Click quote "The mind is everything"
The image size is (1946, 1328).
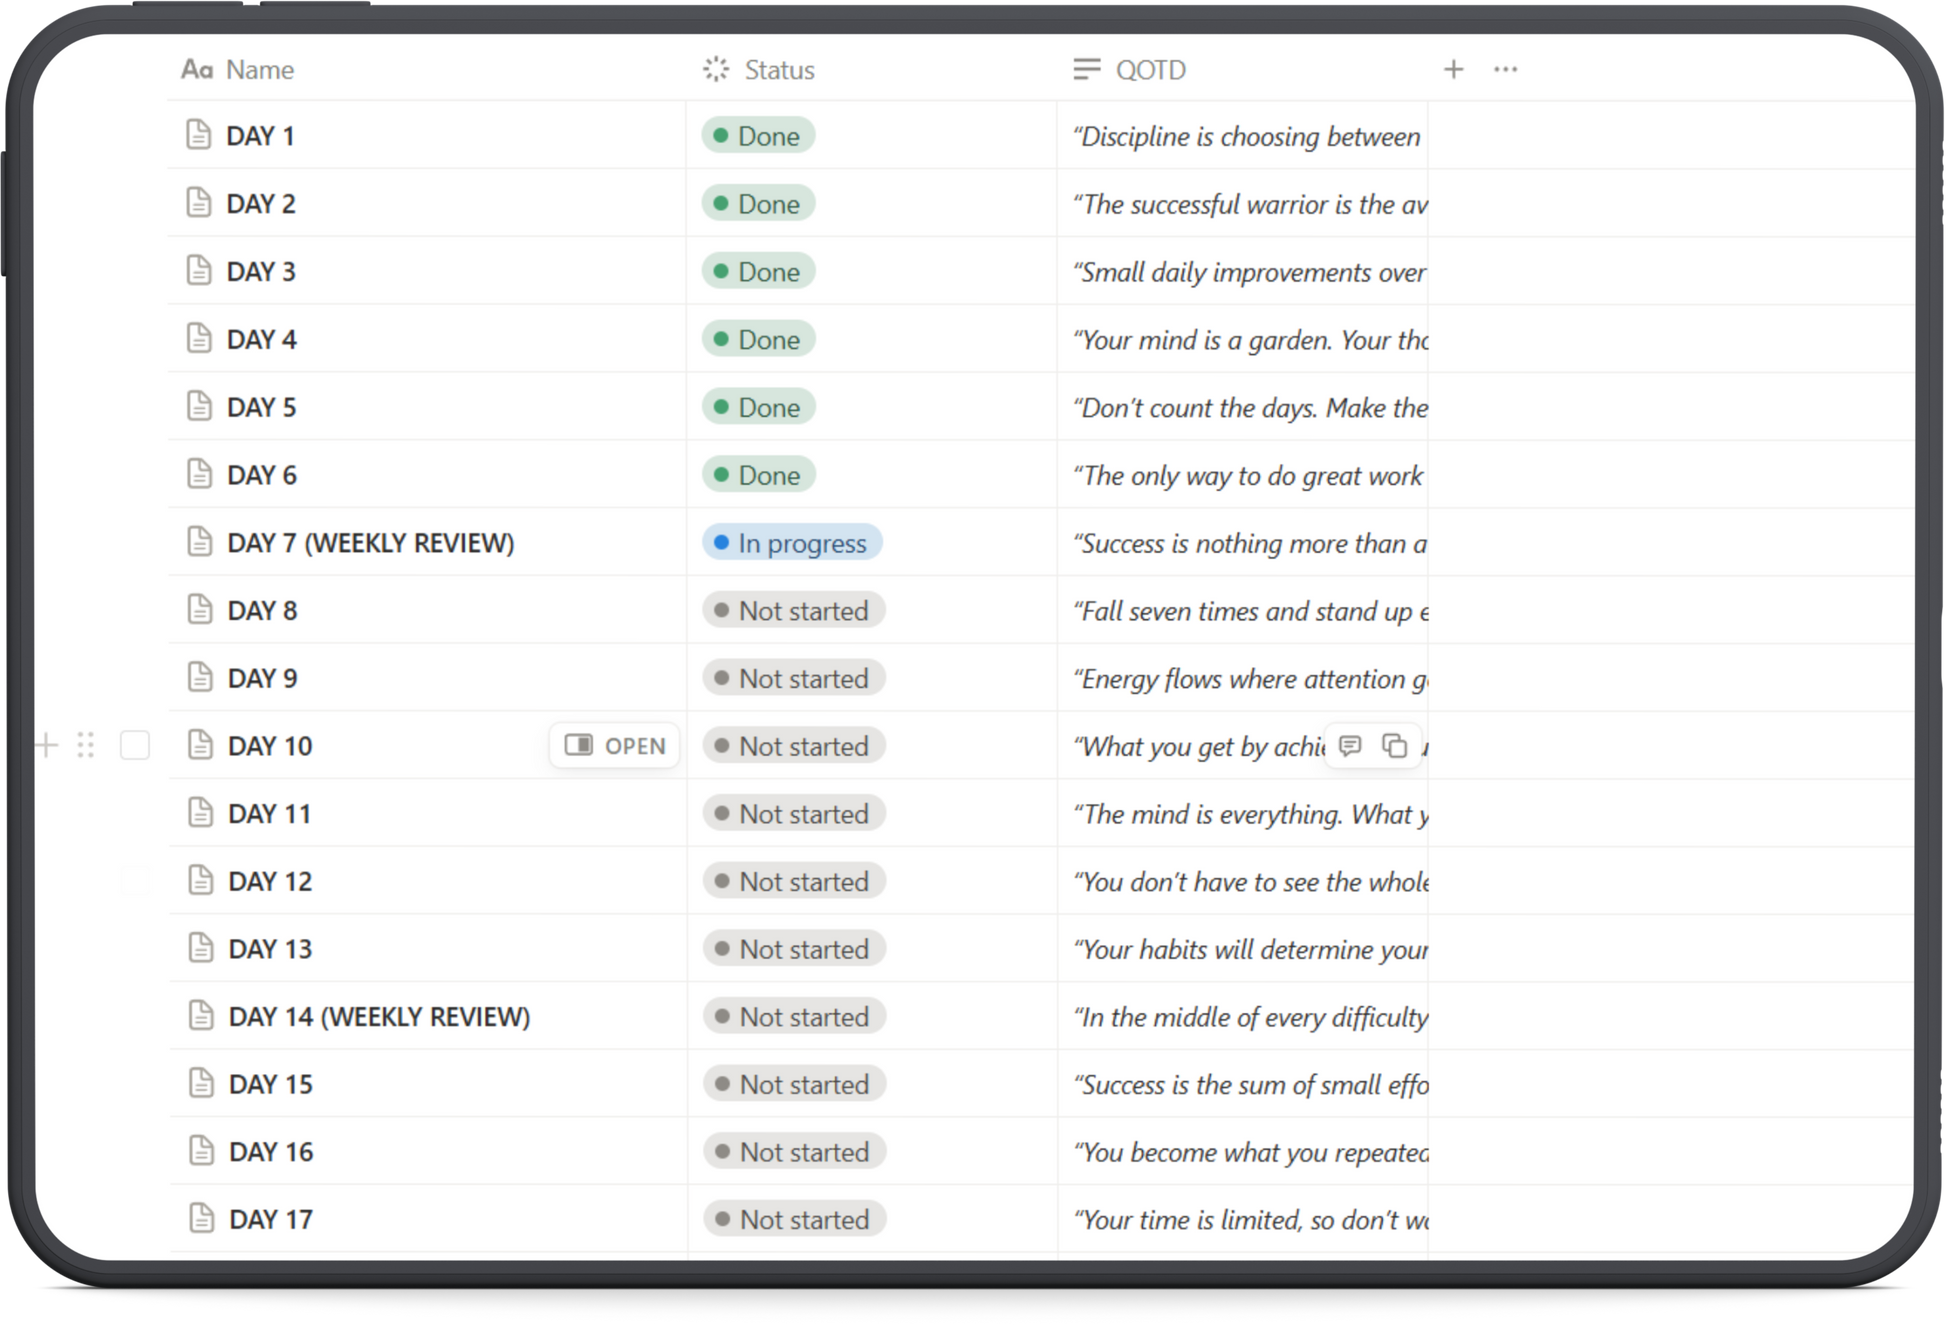[x=1207, y=814]
